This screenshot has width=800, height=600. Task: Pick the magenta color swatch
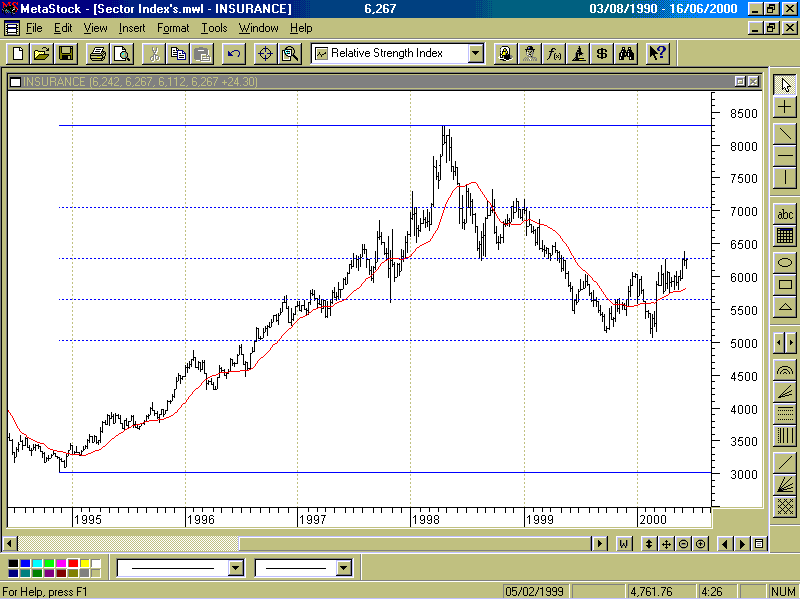pos(61,563)
